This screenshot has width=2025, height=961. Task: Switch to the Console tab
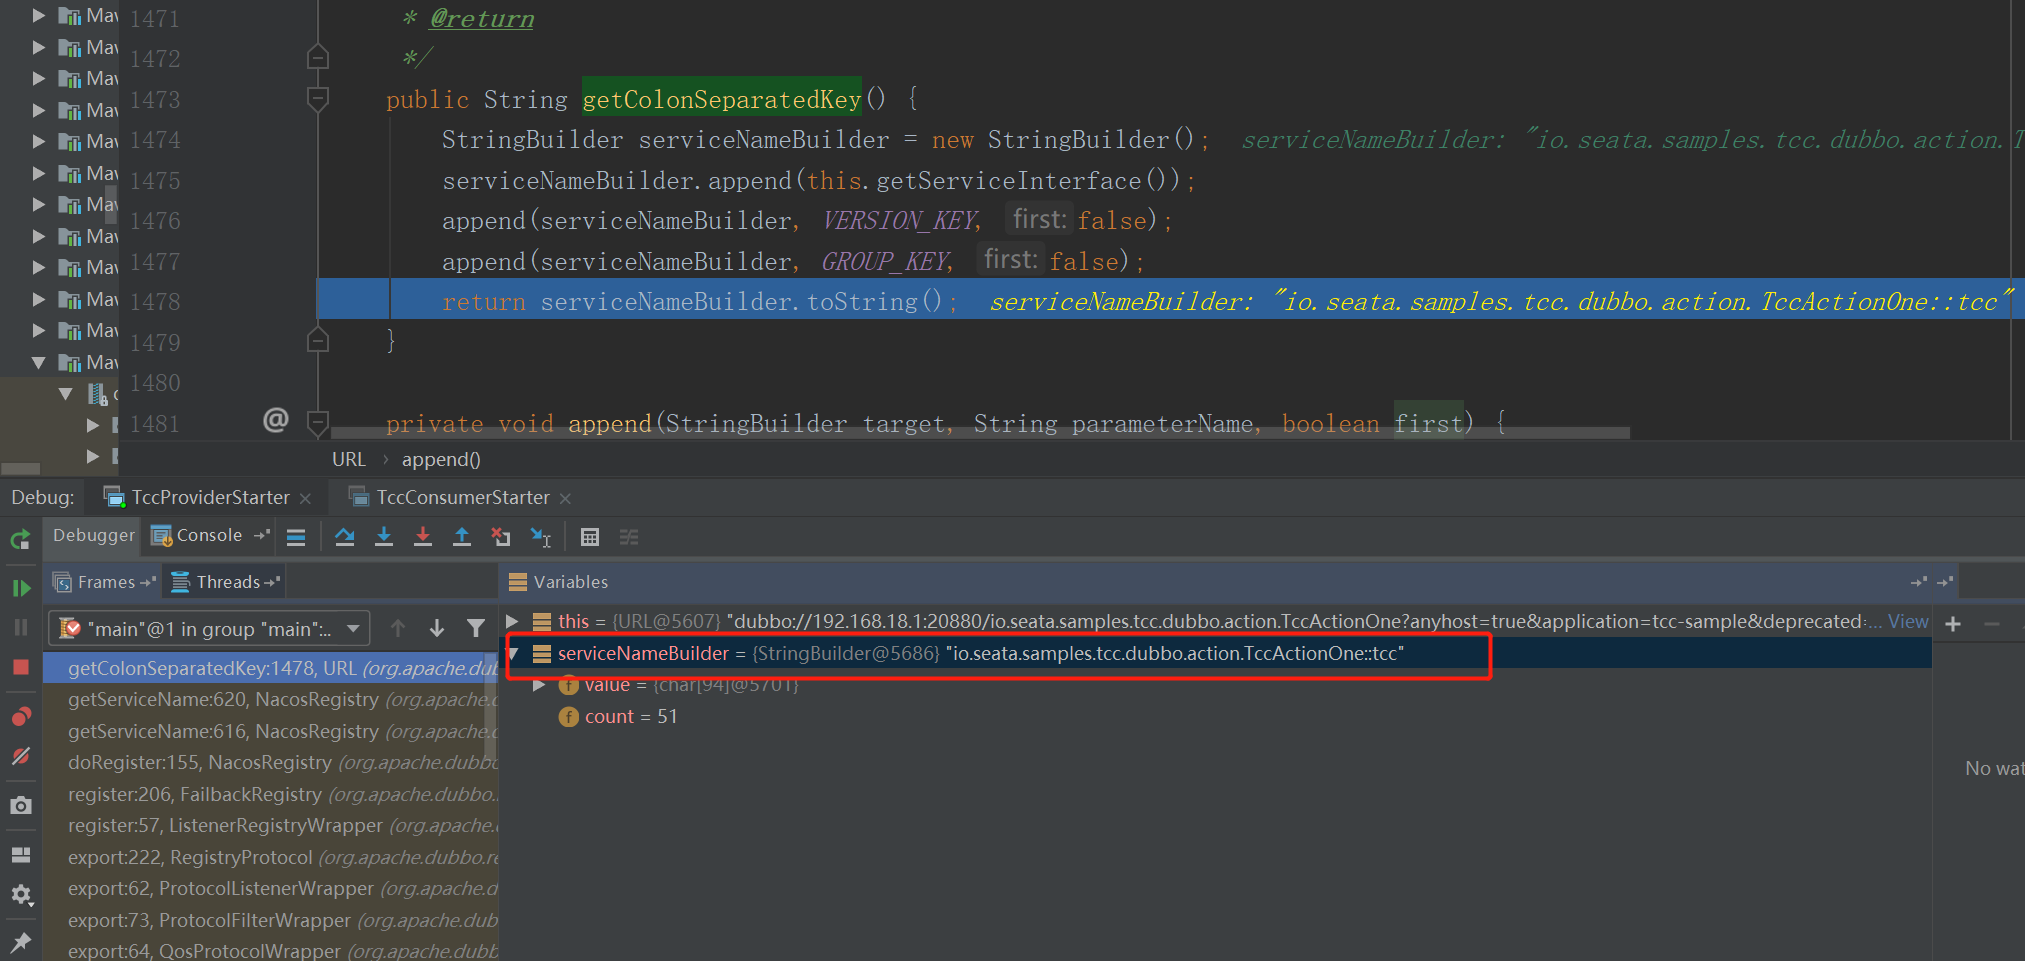(x=208, y=536)
